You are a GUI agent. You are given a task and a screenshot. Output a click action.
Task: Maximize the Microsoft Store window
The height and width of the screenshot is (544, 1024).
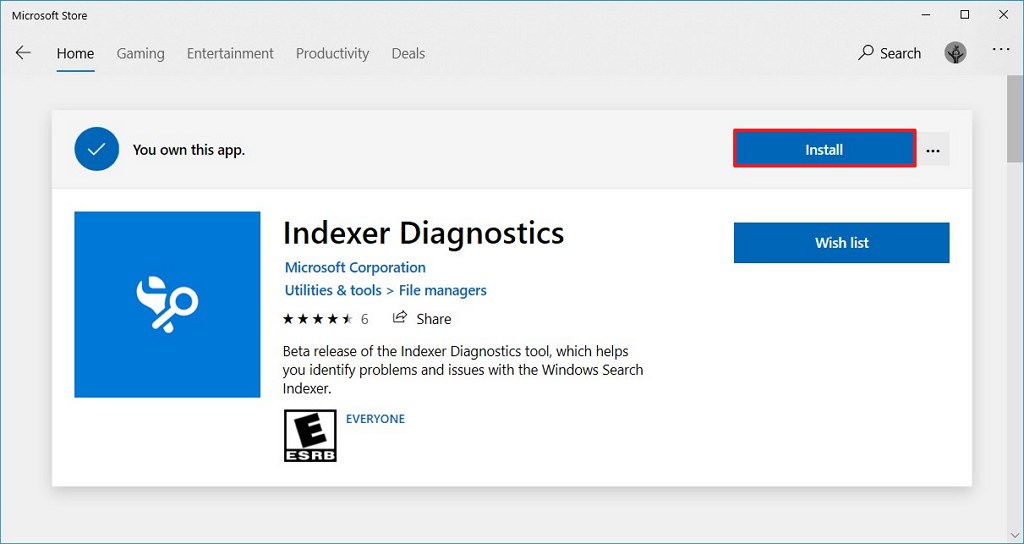(x=965, y=14)
